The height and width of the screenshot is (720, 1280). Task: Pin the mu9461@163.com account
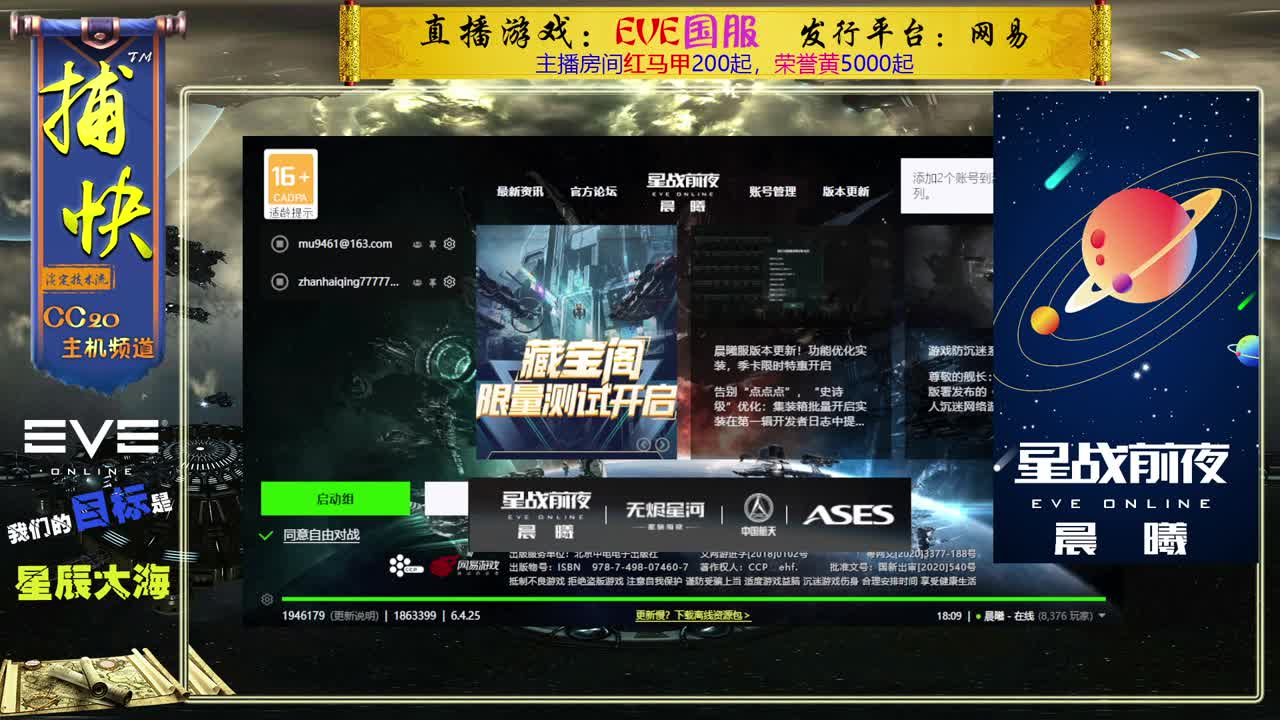coord(432,244)
